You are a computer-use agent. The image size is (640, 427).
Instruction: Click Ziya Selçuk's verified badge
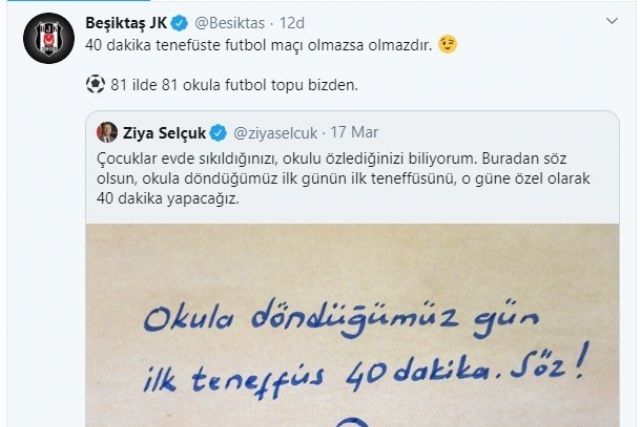click(x=218, y=133)
